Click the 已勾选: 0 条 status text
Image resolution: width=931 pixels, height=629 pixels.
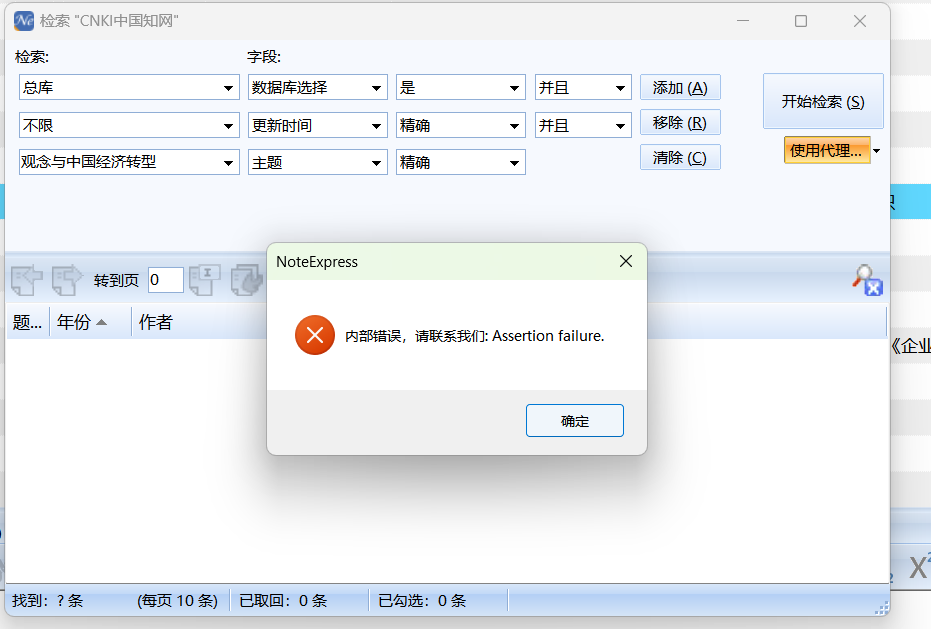point(422,600)
